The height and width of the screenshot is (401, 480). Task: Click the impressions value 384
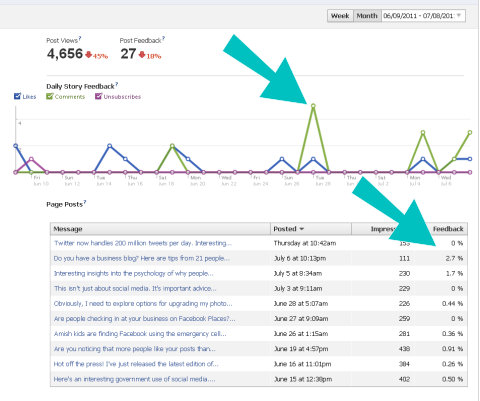coord(404,364)
